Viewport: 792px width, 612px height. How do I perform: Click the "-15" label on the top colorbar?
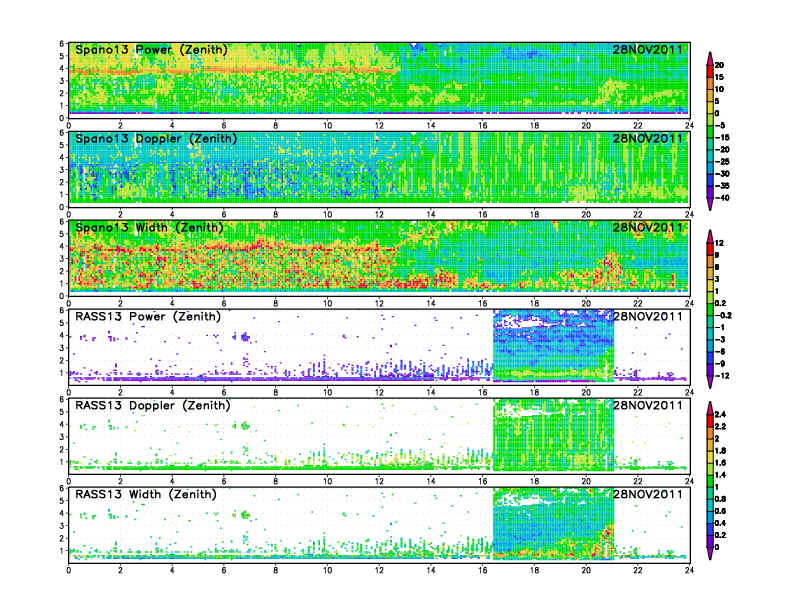[x=722, y=137]
